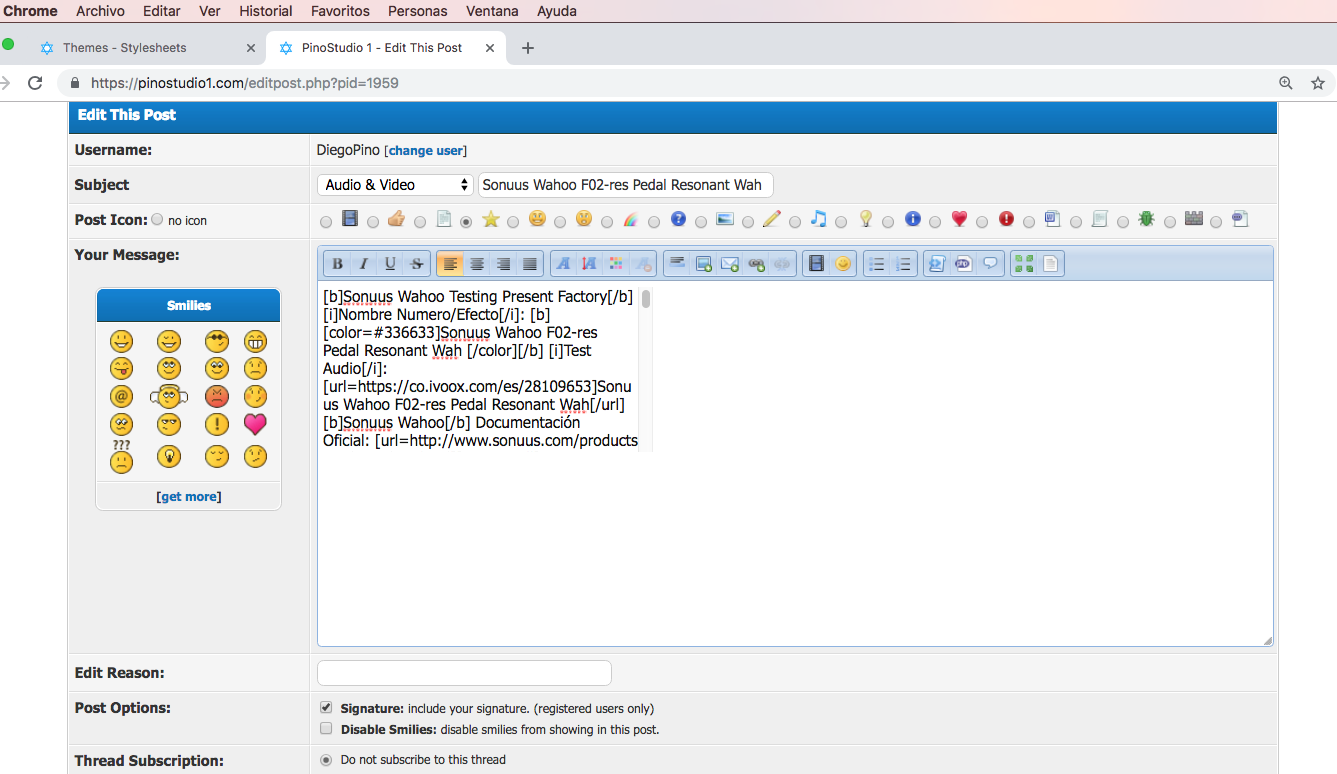
Task: Insert the pink heart smilie
Action: tap(255, 424)
